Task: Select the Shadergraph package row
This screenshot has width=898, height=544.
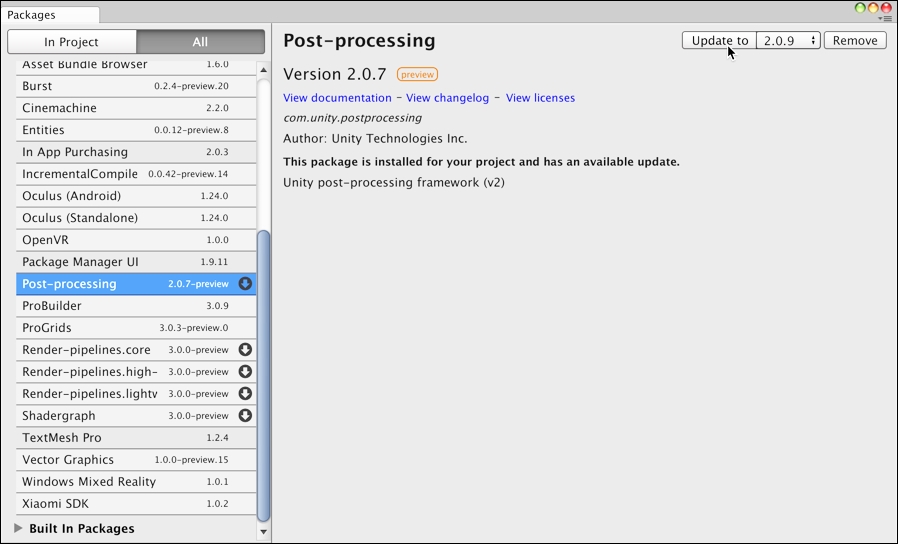Action: pyautogui.click(x=136, y=415)
